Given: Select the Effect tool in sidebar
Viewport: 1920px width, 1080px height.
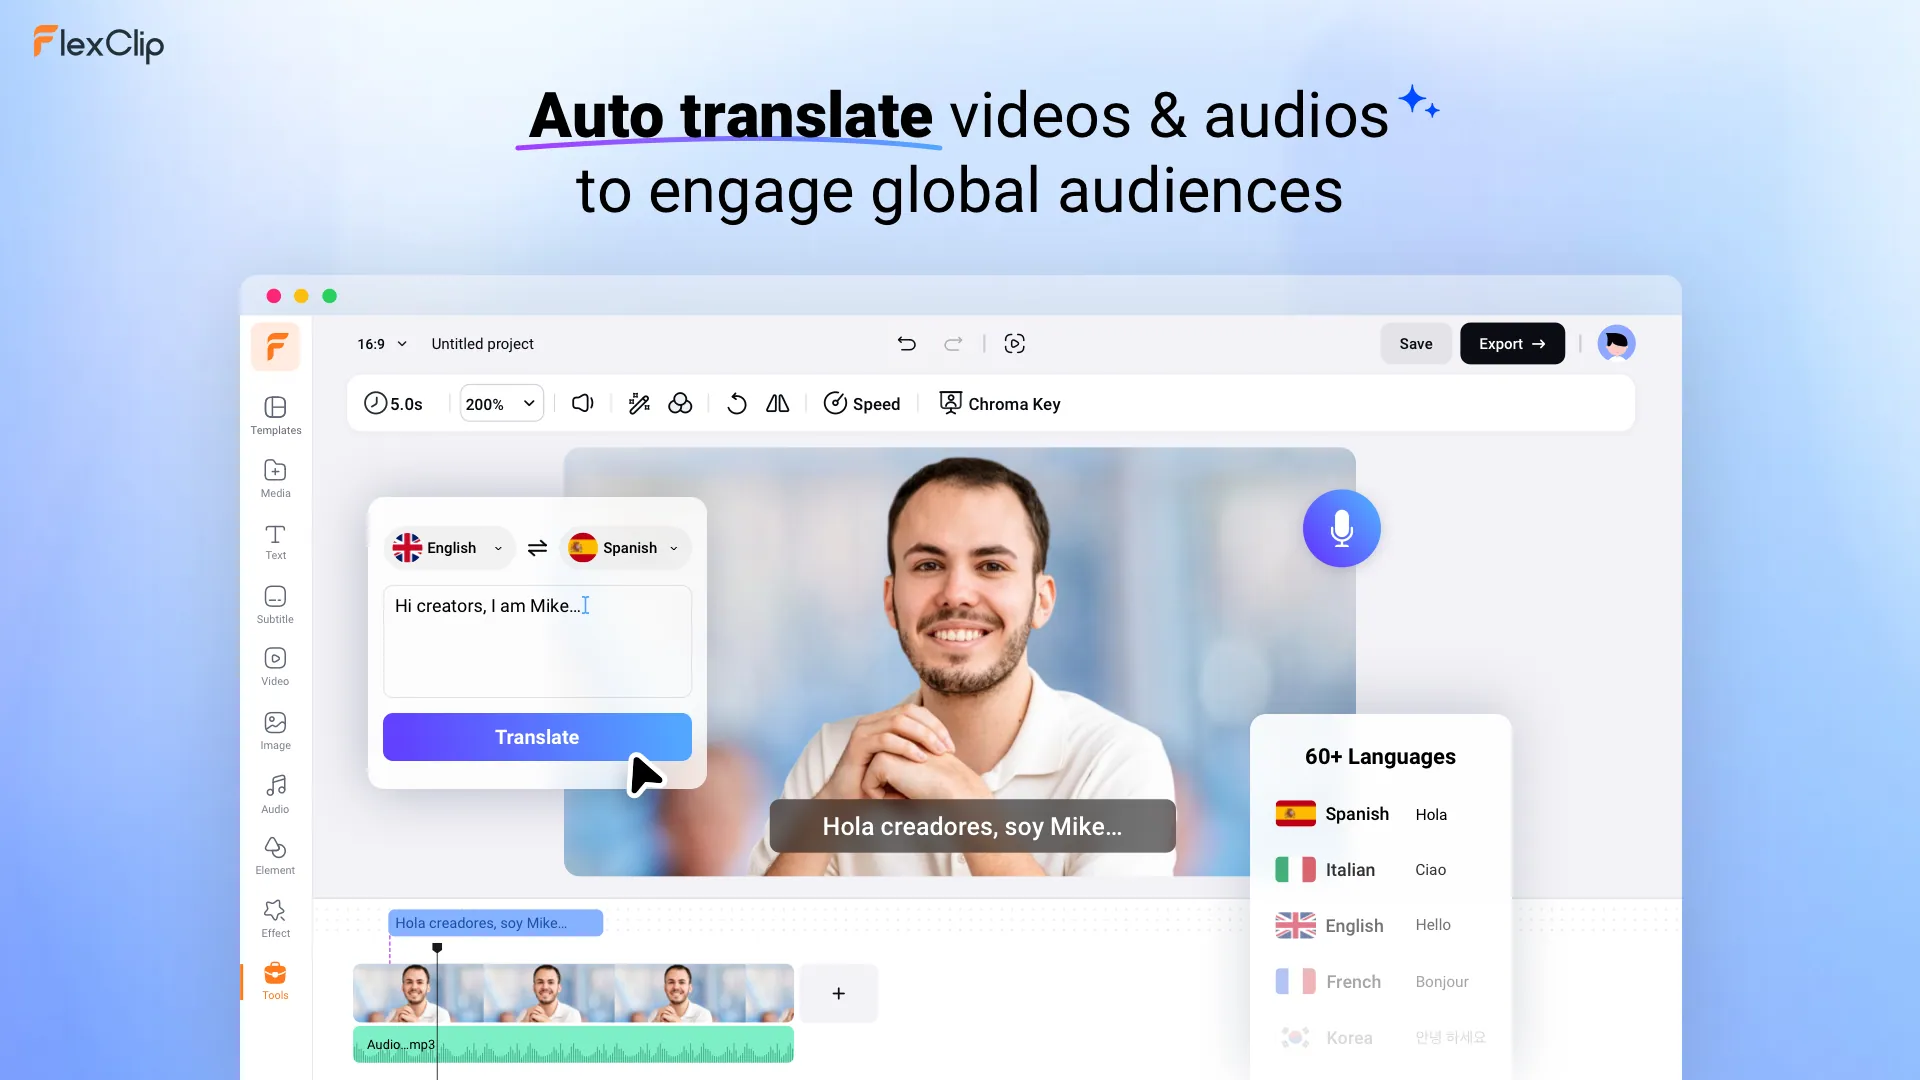Looking at the screenshot, I should click(274, 919).
